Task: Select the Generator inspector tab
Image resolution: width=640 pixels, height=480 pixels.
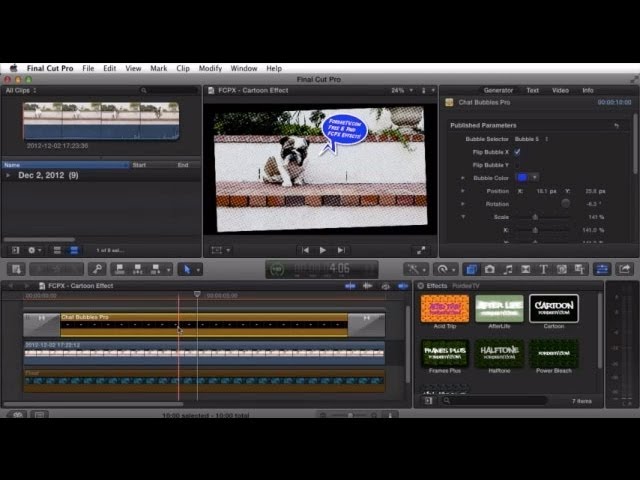Action: (x=498, y=90)
